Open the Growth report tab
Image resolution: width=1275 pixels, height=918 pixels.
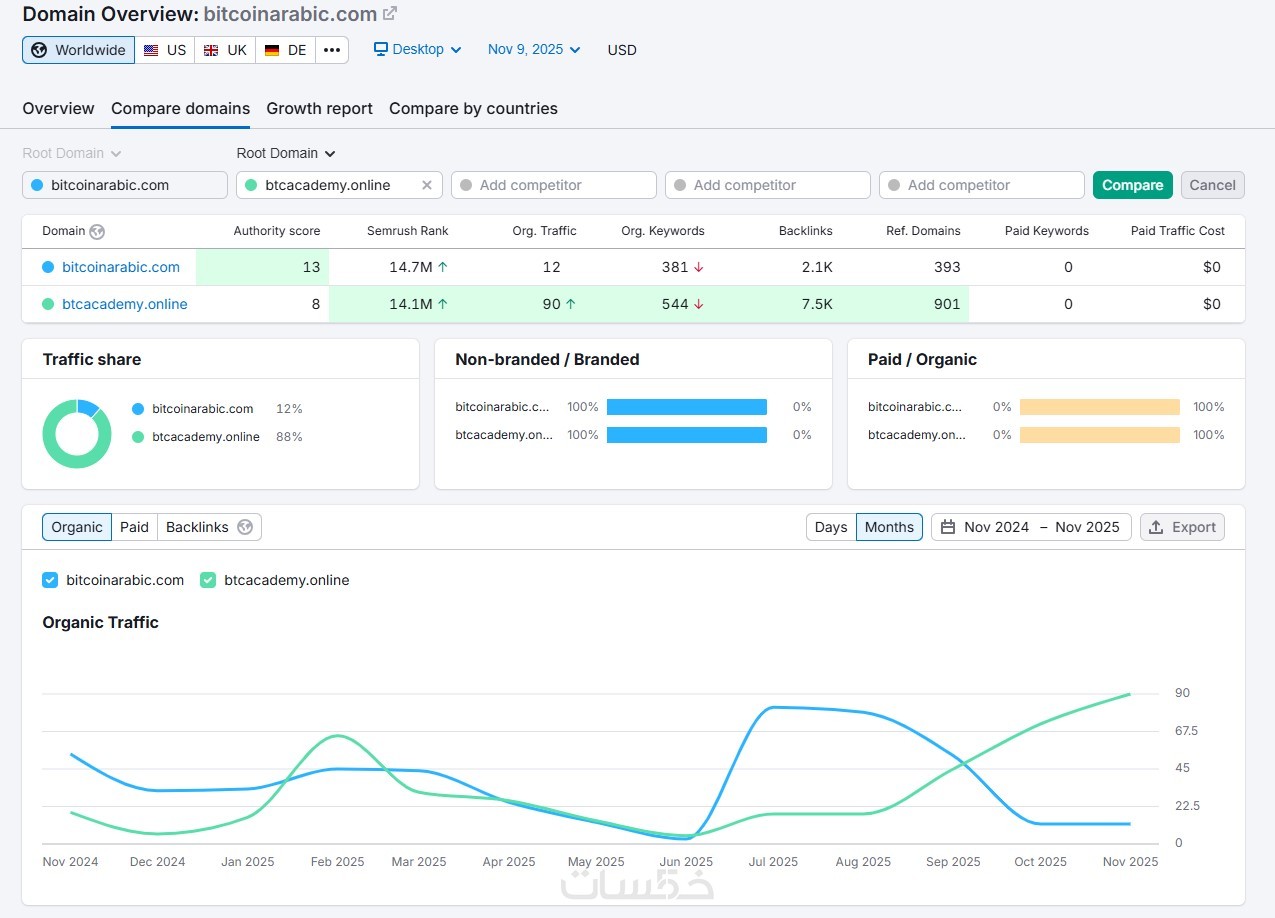[319, 108]
